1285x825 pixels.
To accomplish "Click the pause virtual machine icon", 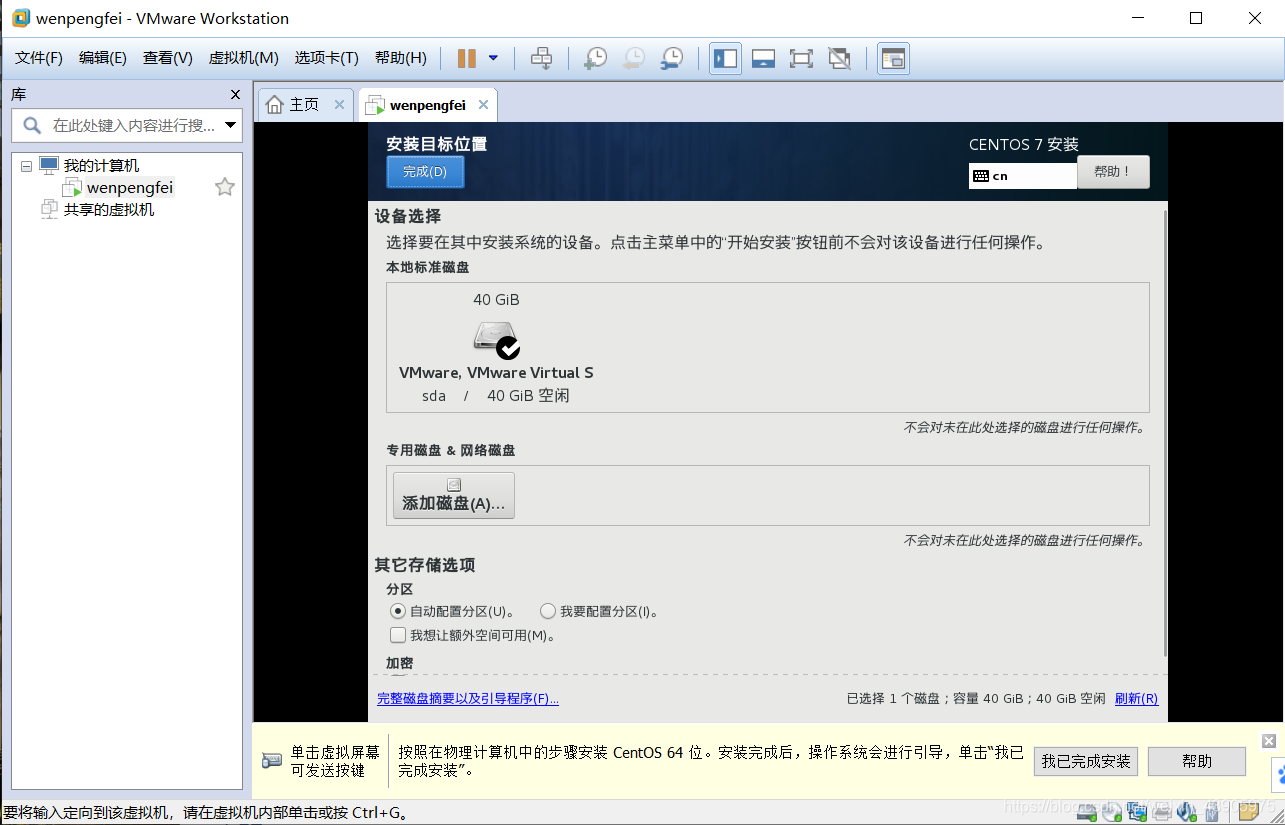I will tap(467, 58).
